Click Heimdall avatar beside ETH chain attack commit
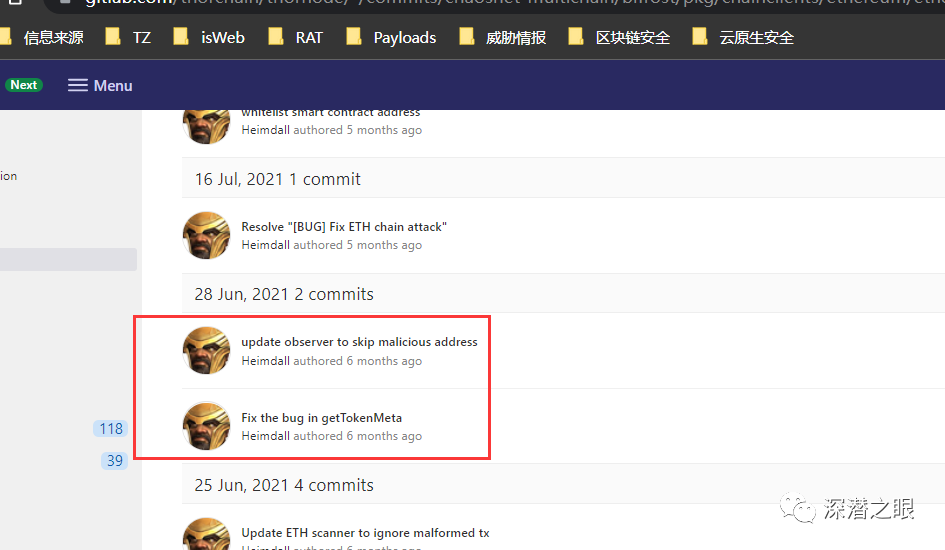The width and height of the screenshot is (945, 550). [206, 236]
